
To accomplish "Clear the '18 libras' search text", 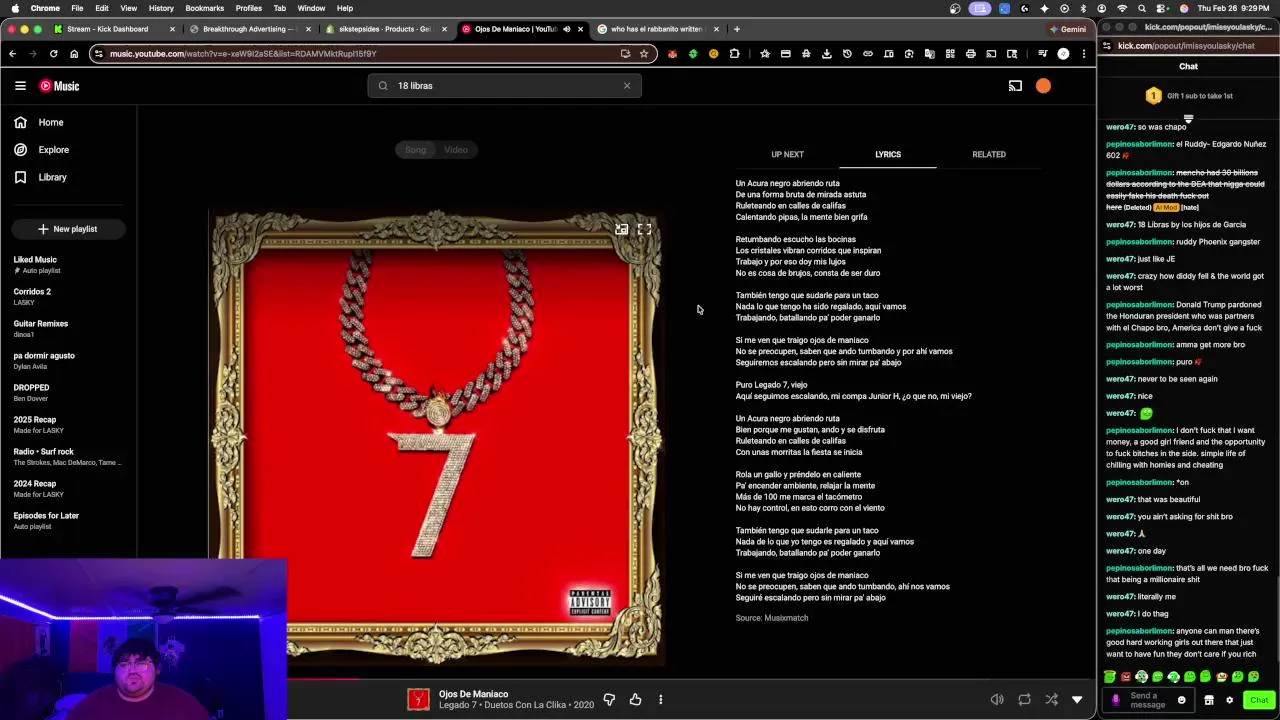I will [x=627, y=86].
